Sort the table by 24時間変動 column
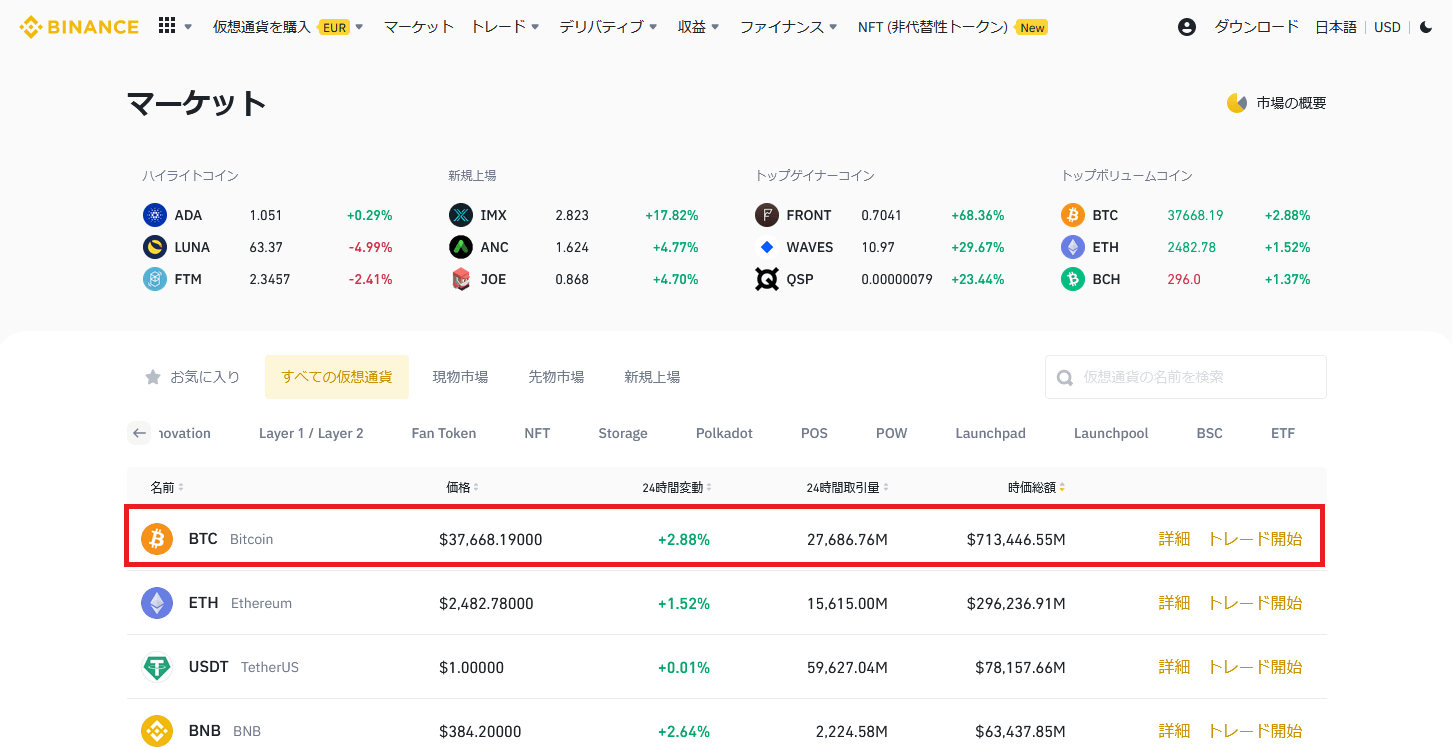Viewport: 1452px width, 747px height. (x=677, y=487)
